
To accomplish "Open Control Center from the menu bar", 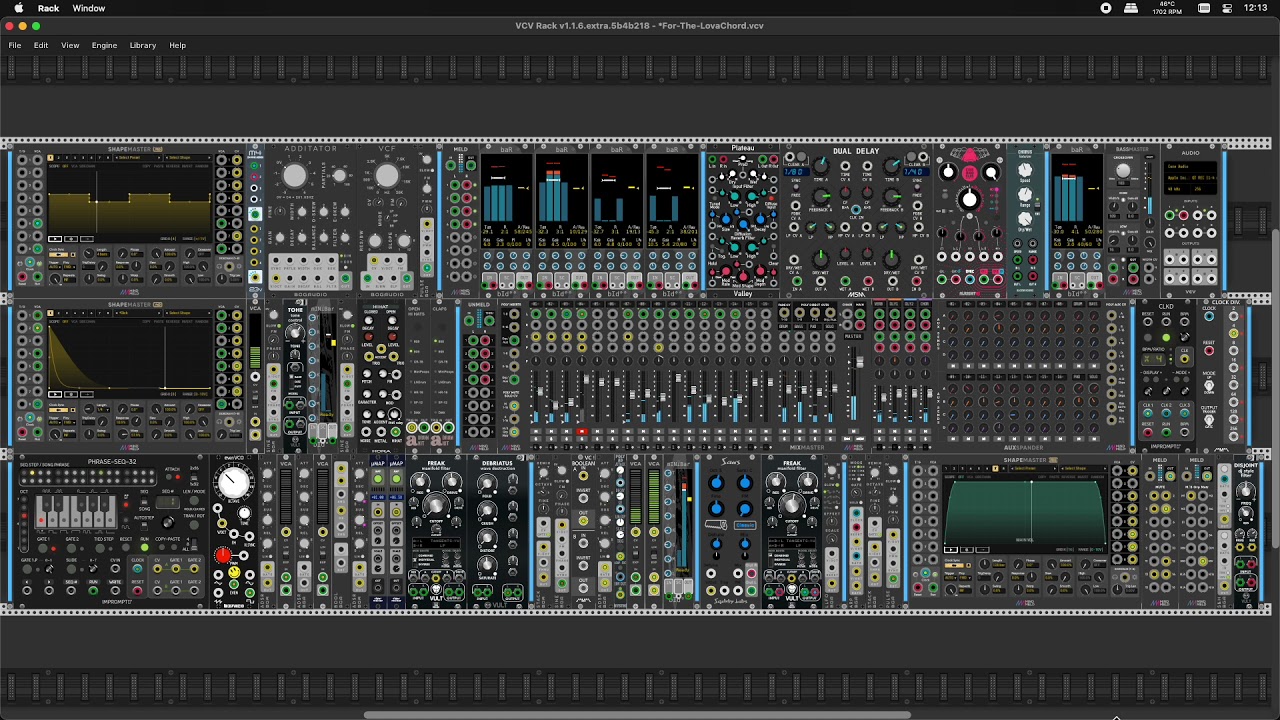I will tap(1228, 8).
